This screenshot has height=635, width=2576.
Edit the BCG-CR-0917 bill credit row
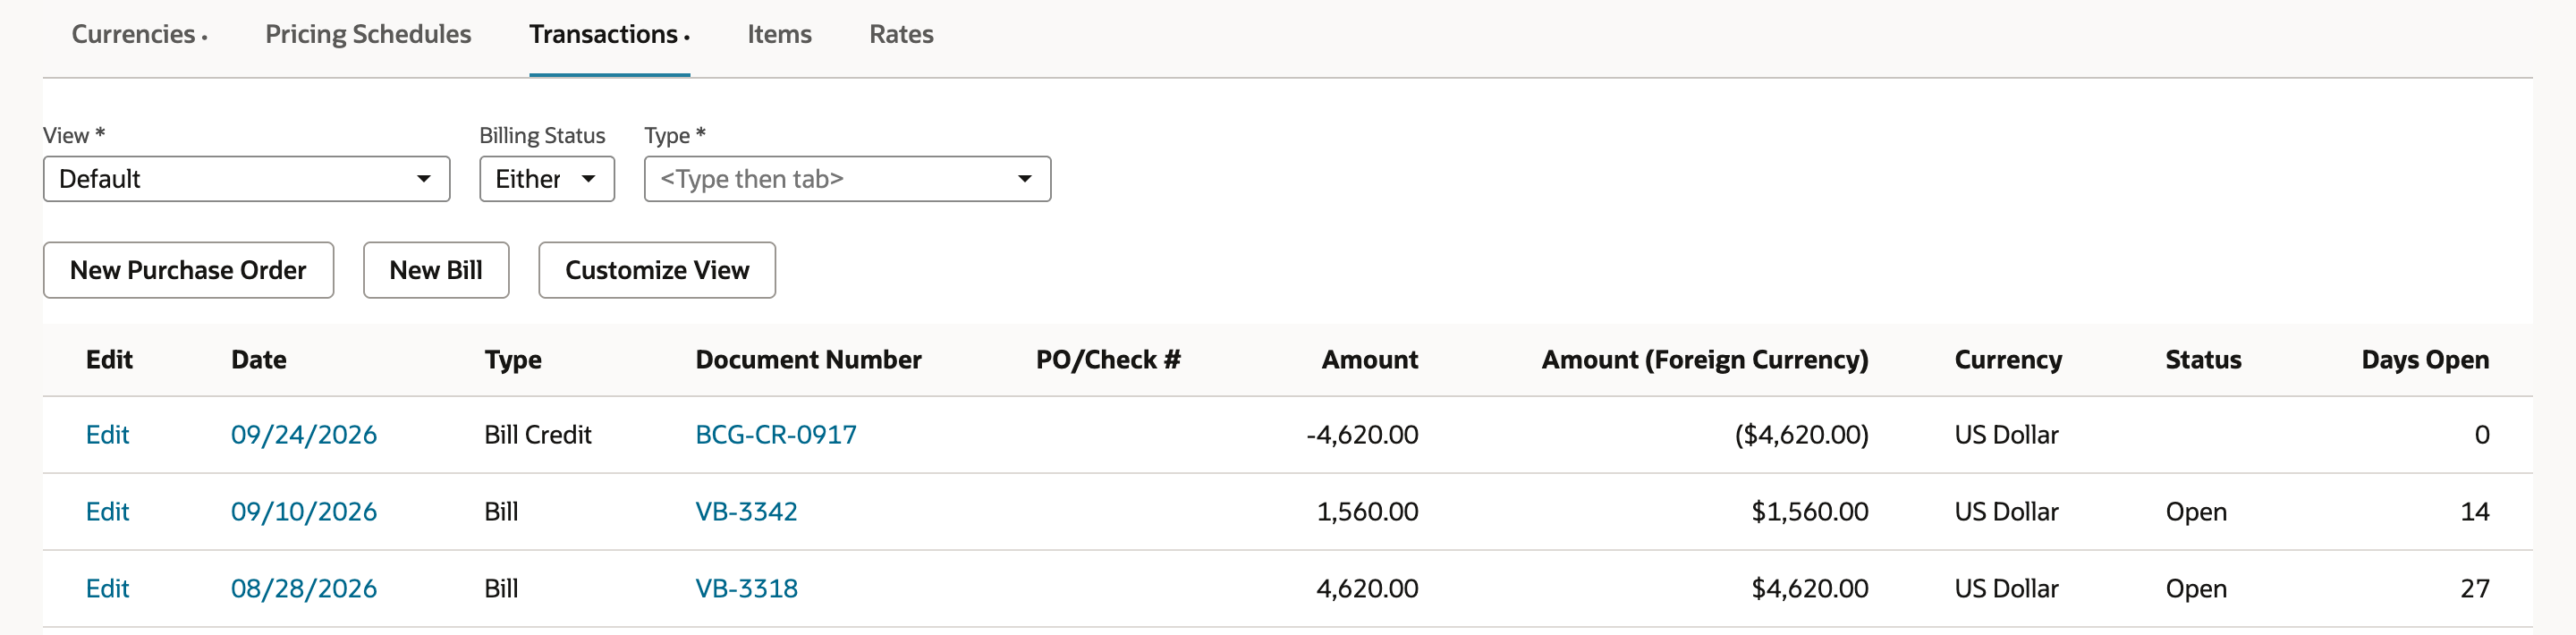click(x=107, y=435)
